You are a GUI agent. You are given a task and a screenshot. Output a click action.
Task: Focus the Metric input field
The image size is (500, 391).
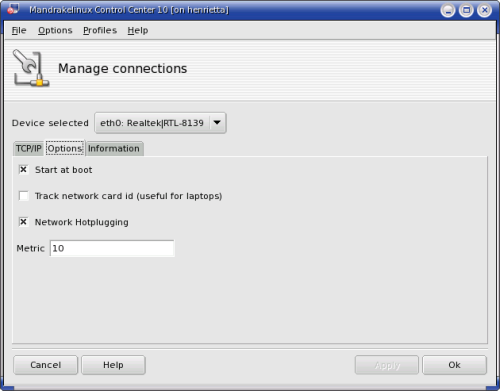pyautogui.click(x=112, y=248)
